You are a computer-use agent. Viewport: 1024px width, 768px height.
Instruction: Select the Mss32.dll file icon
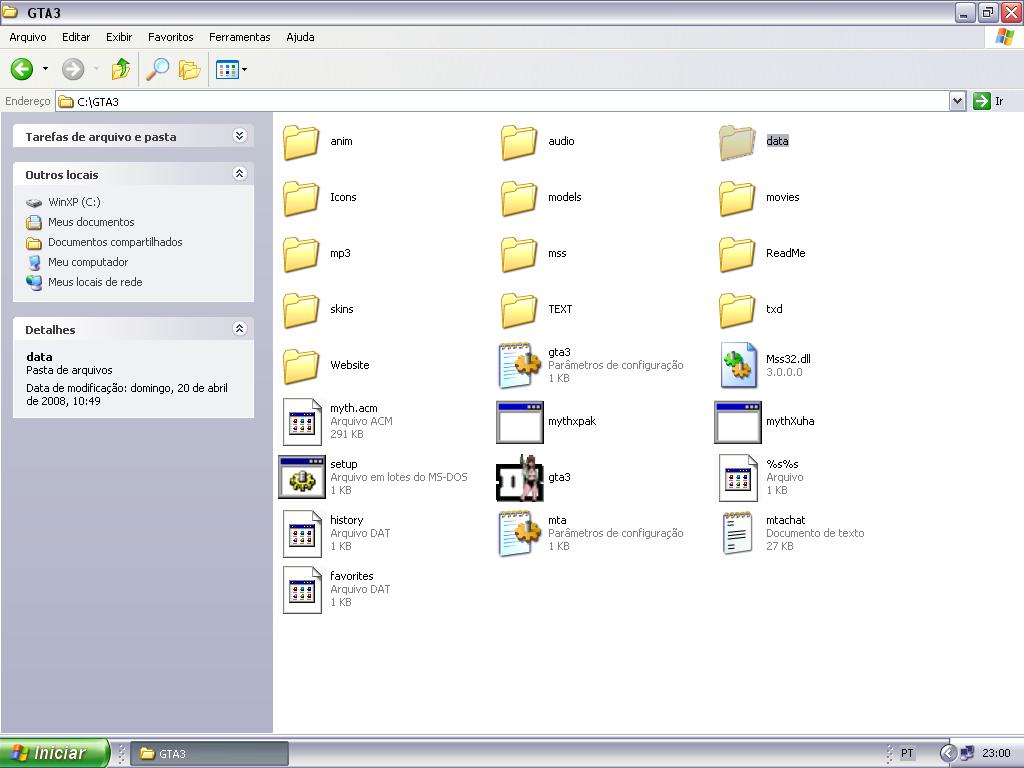tap(739, 365)
